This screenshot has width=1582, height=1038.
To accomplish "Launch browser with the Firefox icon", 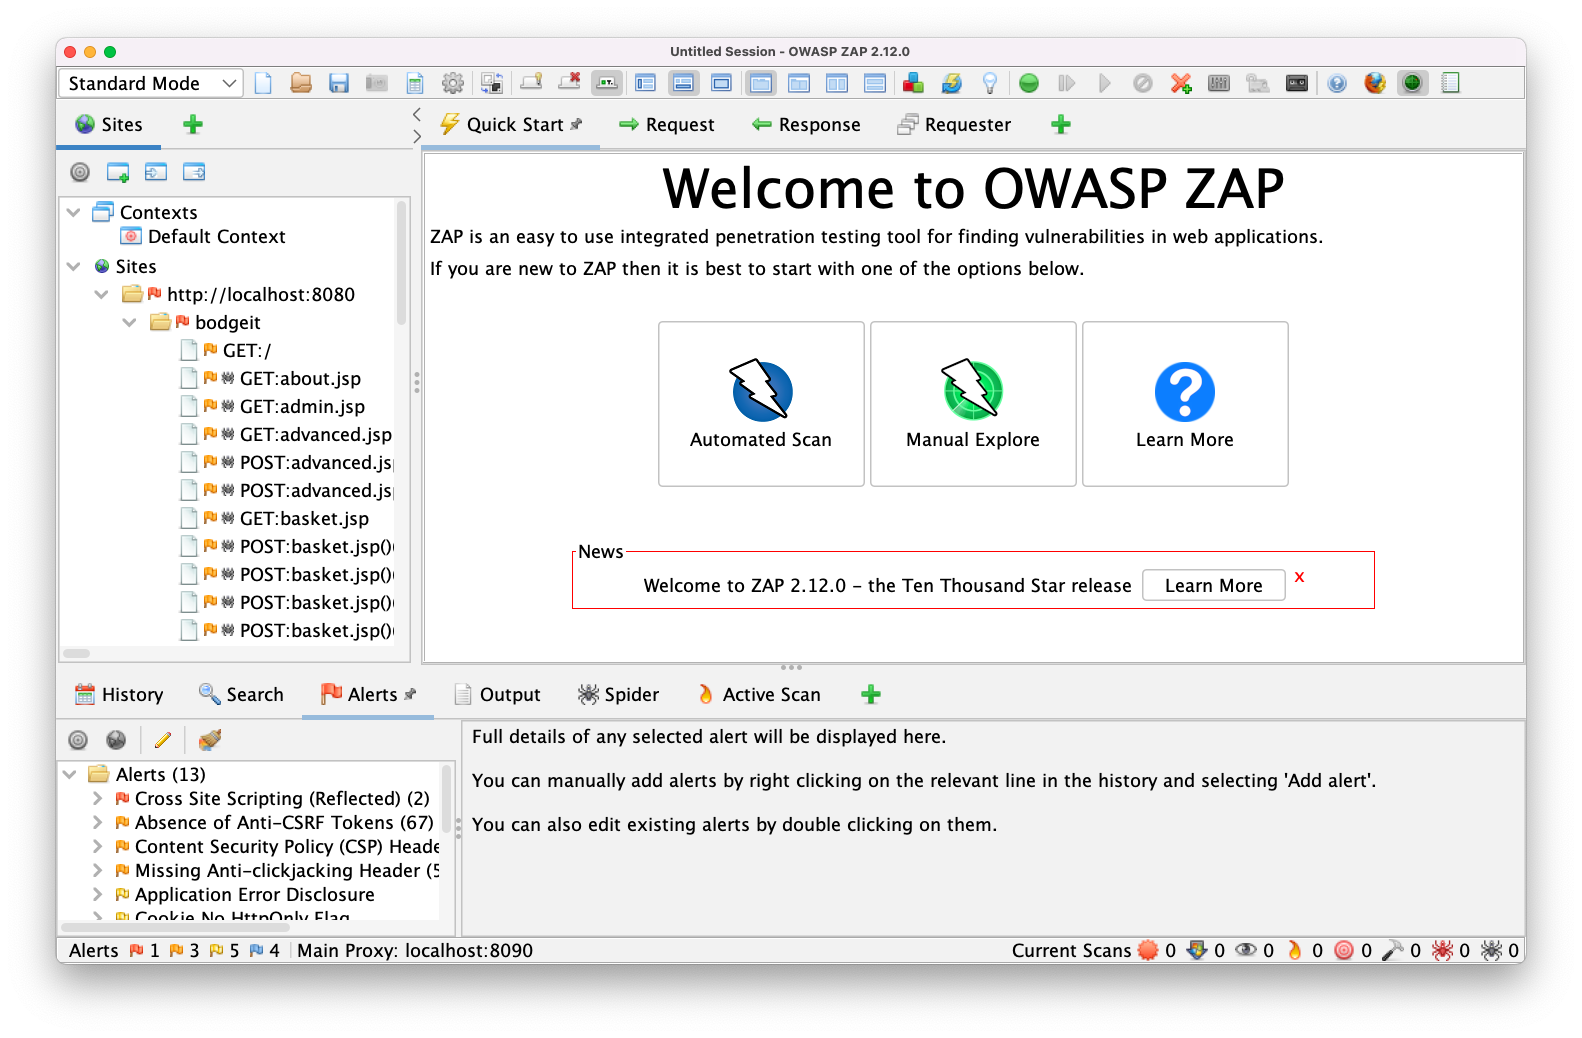I will (1375, 83).
